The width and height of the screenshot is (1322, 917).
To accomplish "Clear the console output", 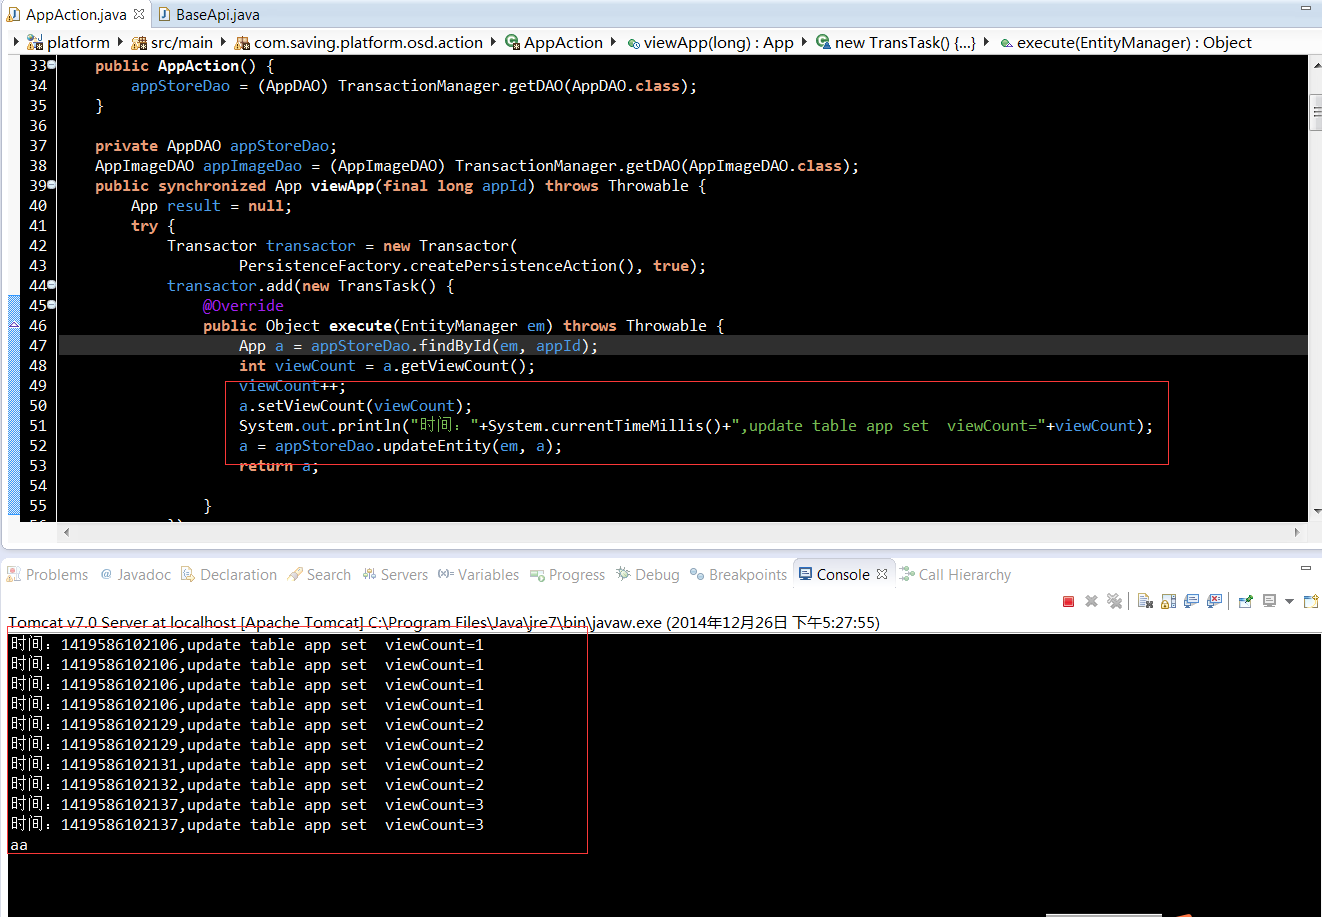I will pyautogui.click(x=1145, y=601).
